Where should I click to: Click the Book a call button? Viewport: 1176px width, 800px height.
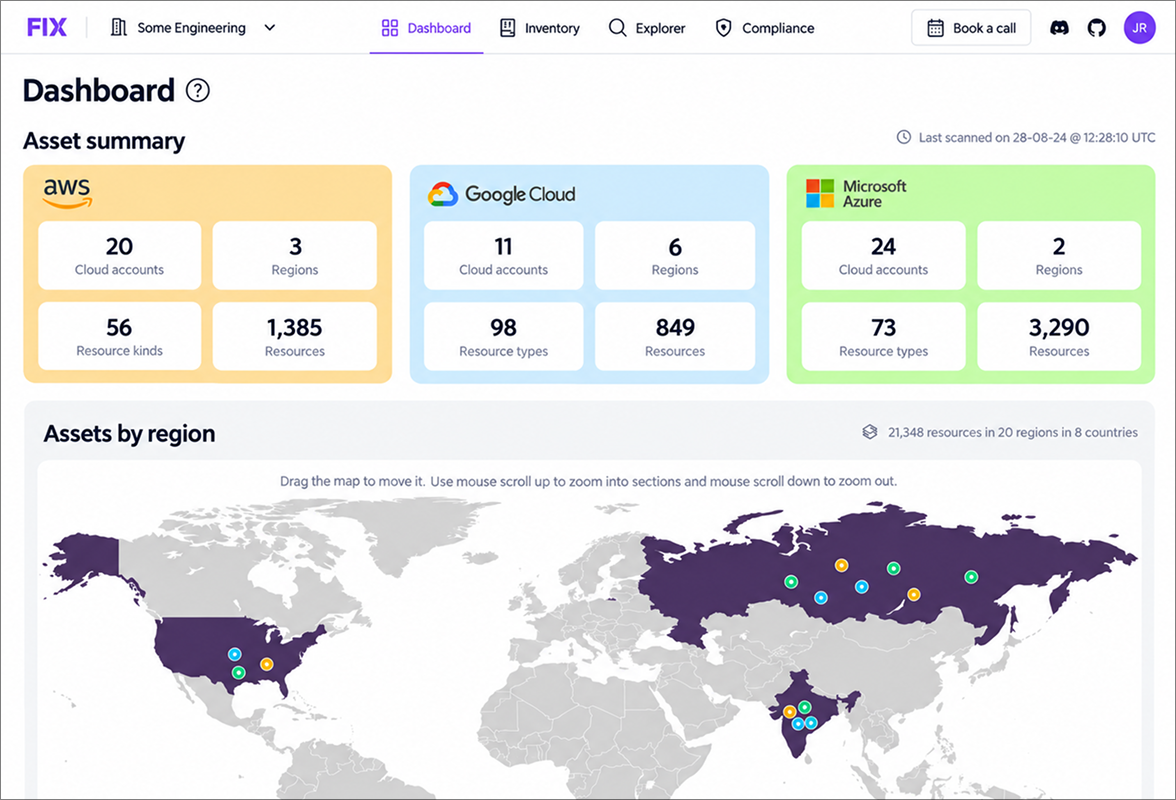970,28
